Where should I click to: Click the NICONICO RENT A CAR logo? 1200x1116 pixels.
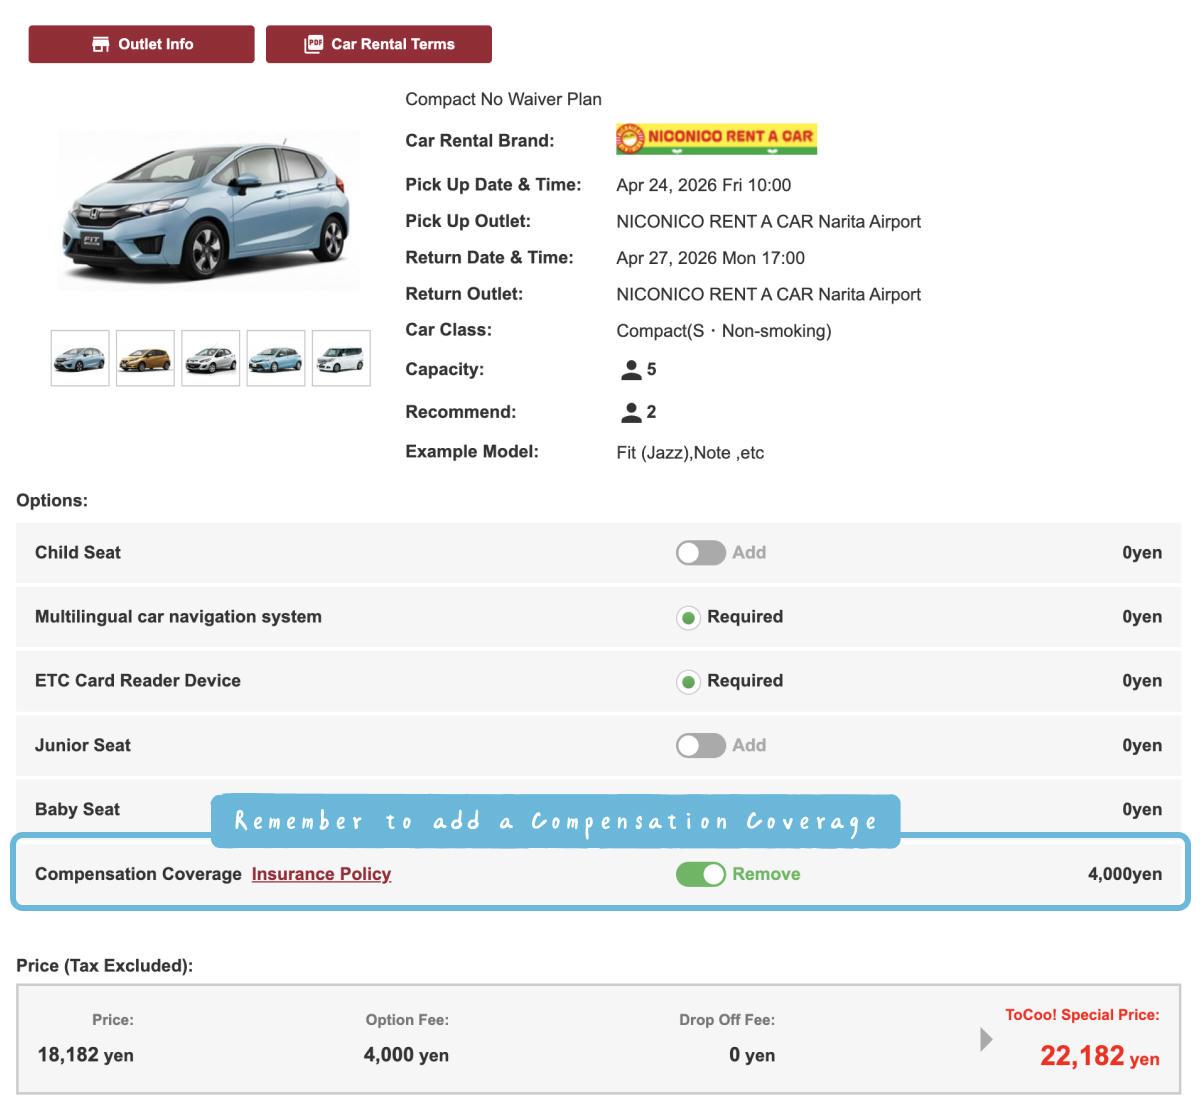[x=716, y=138]
